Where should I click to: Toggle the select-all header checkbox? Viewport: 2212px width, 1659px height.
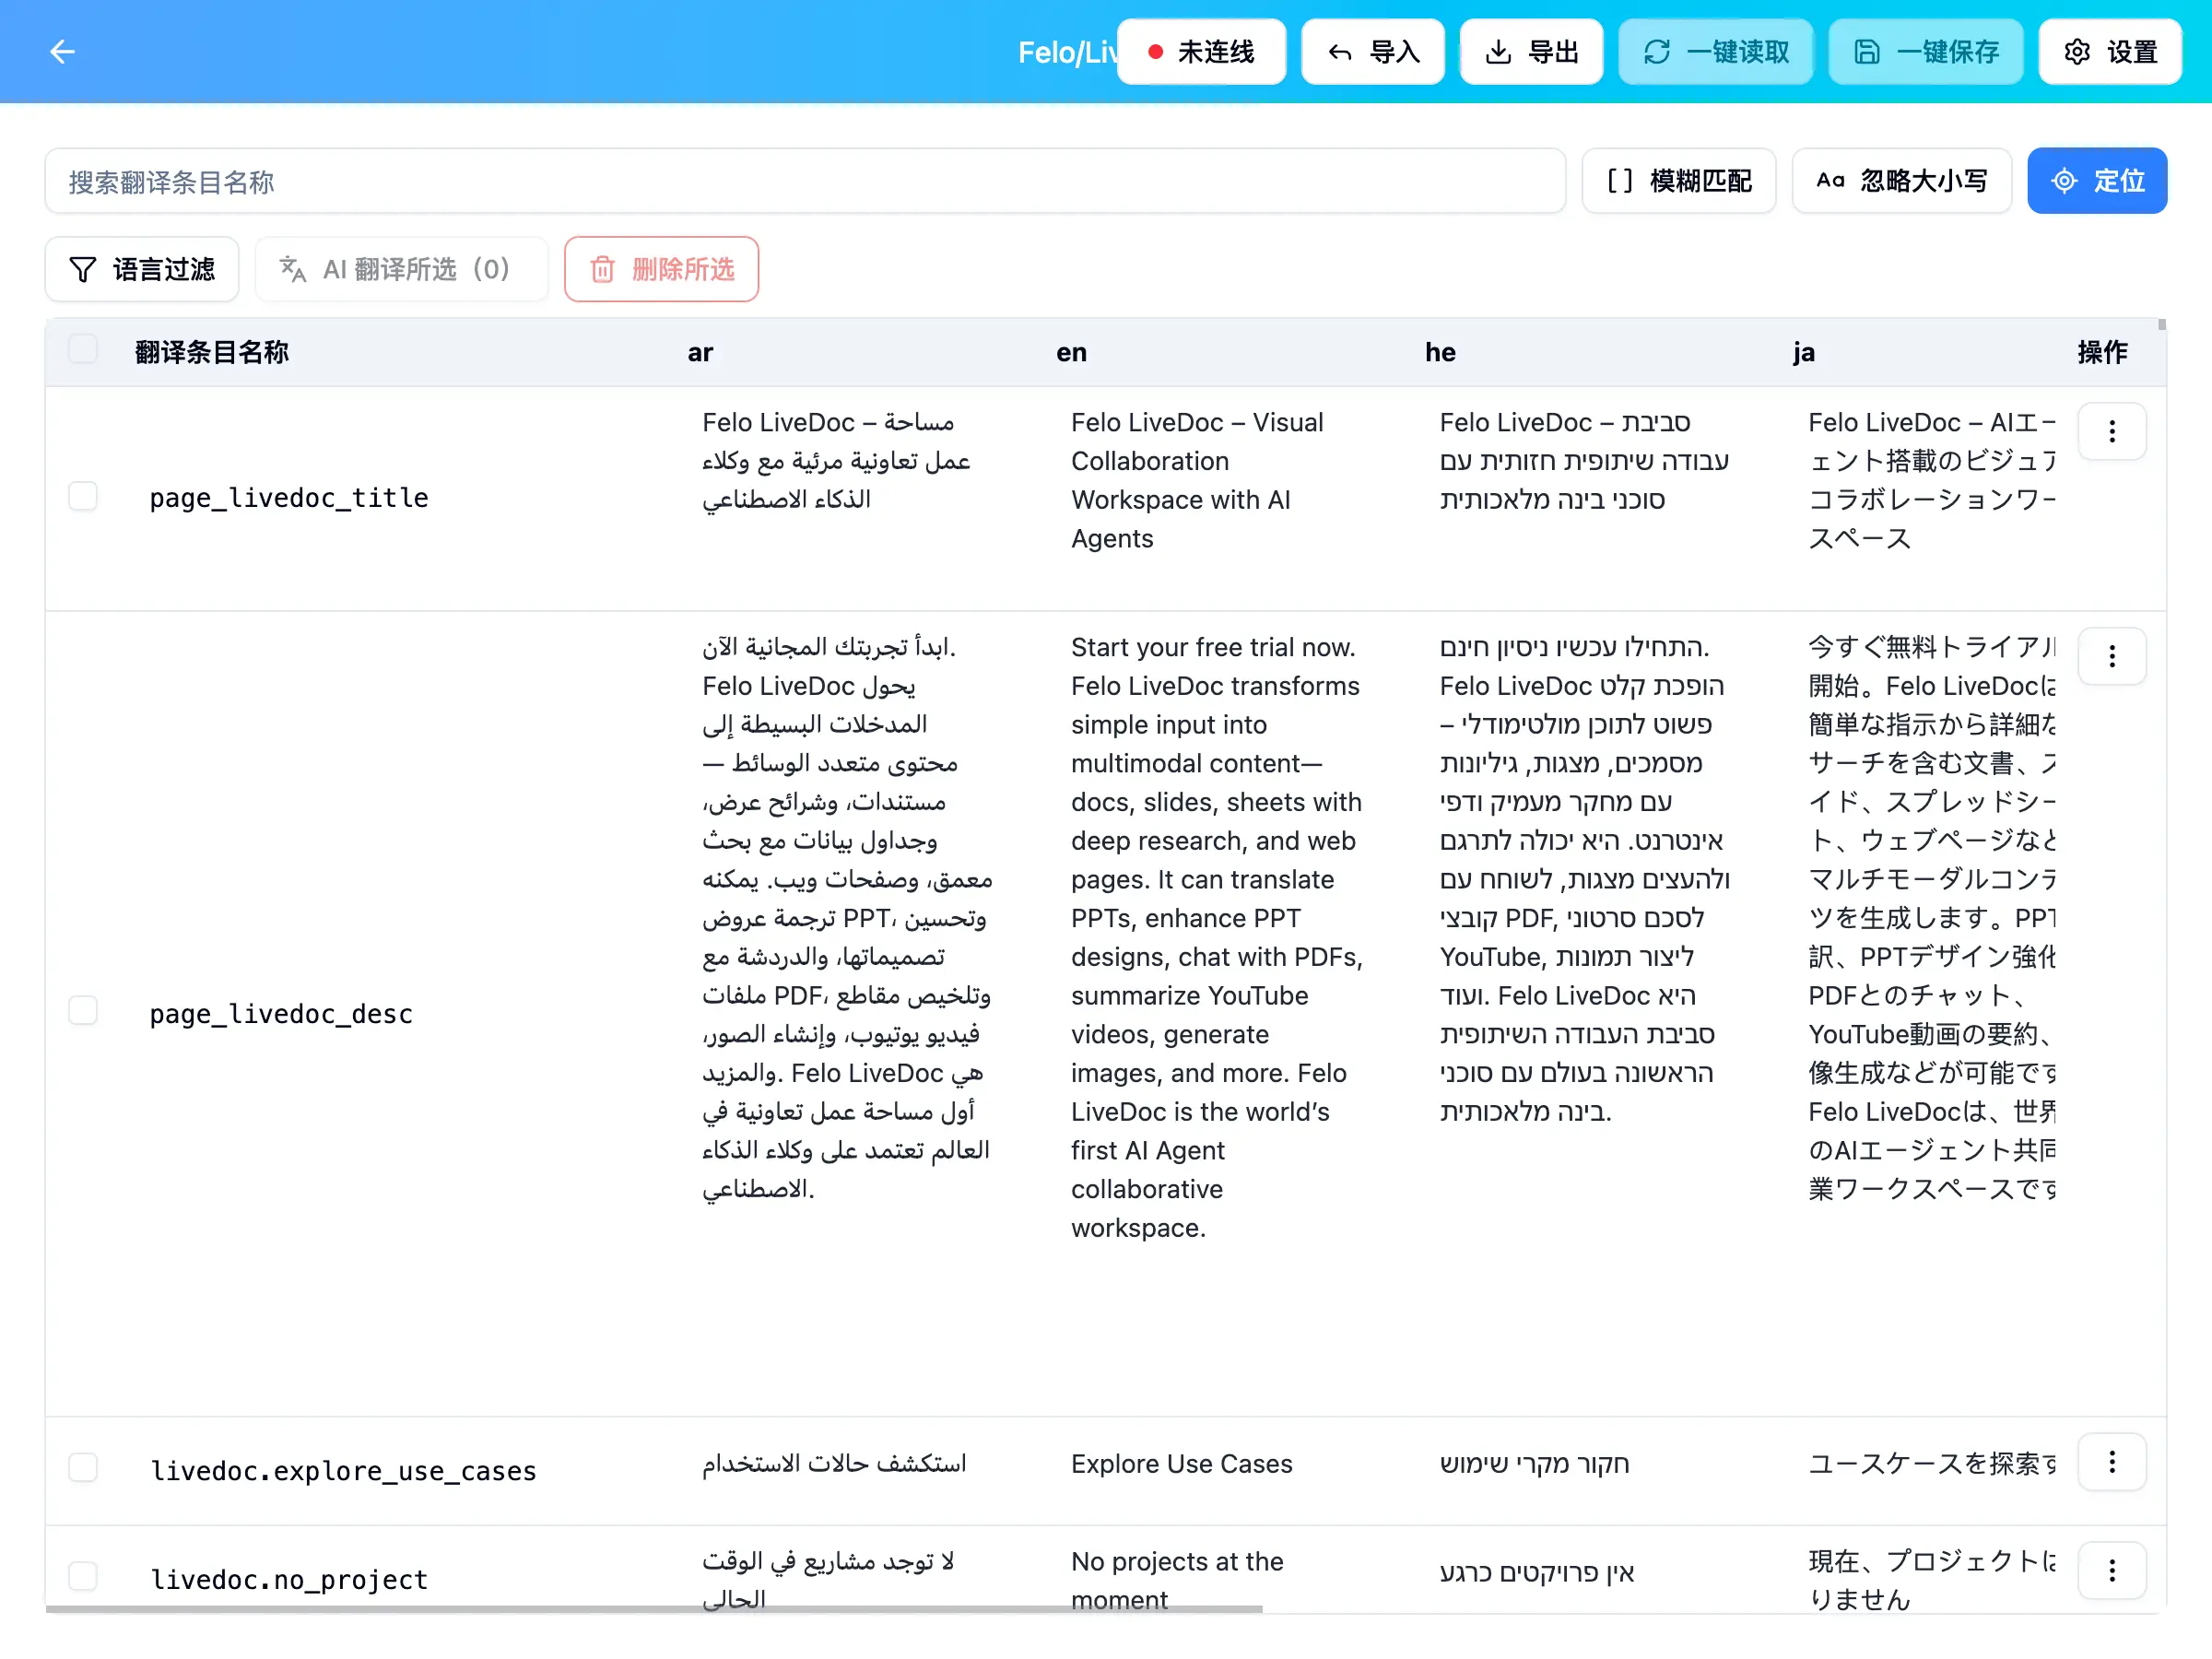tap(83, 350)
